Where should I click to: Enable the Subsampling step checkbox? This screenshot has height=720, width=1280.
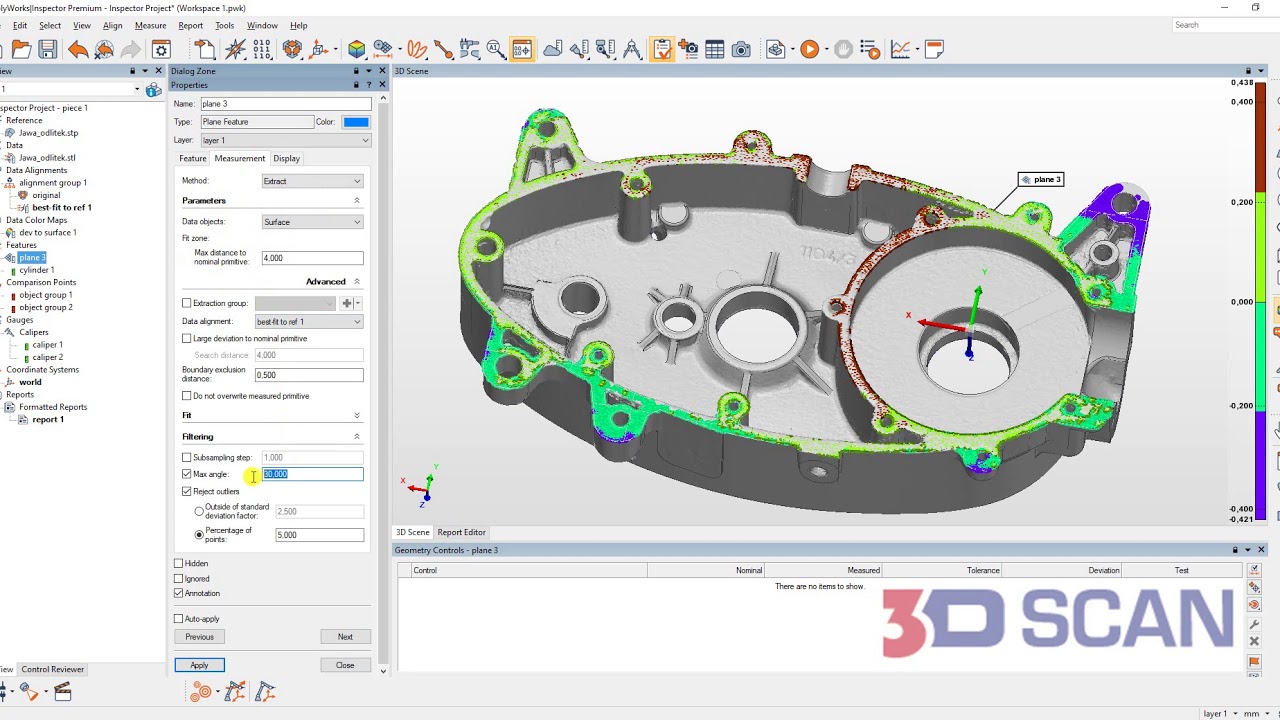coord(187,457)
